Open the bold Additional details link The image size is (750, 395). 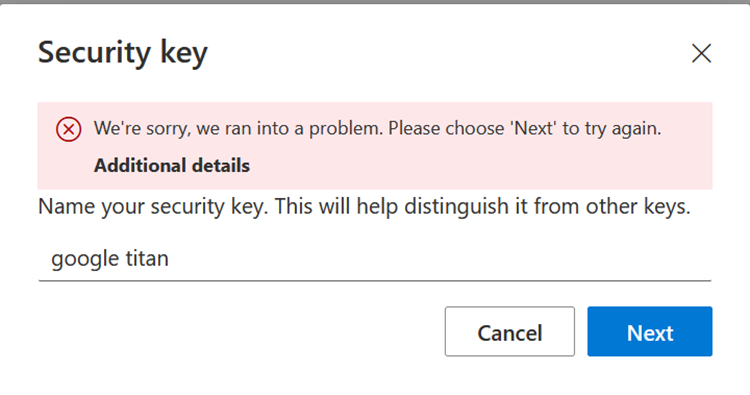click(172, 165)
